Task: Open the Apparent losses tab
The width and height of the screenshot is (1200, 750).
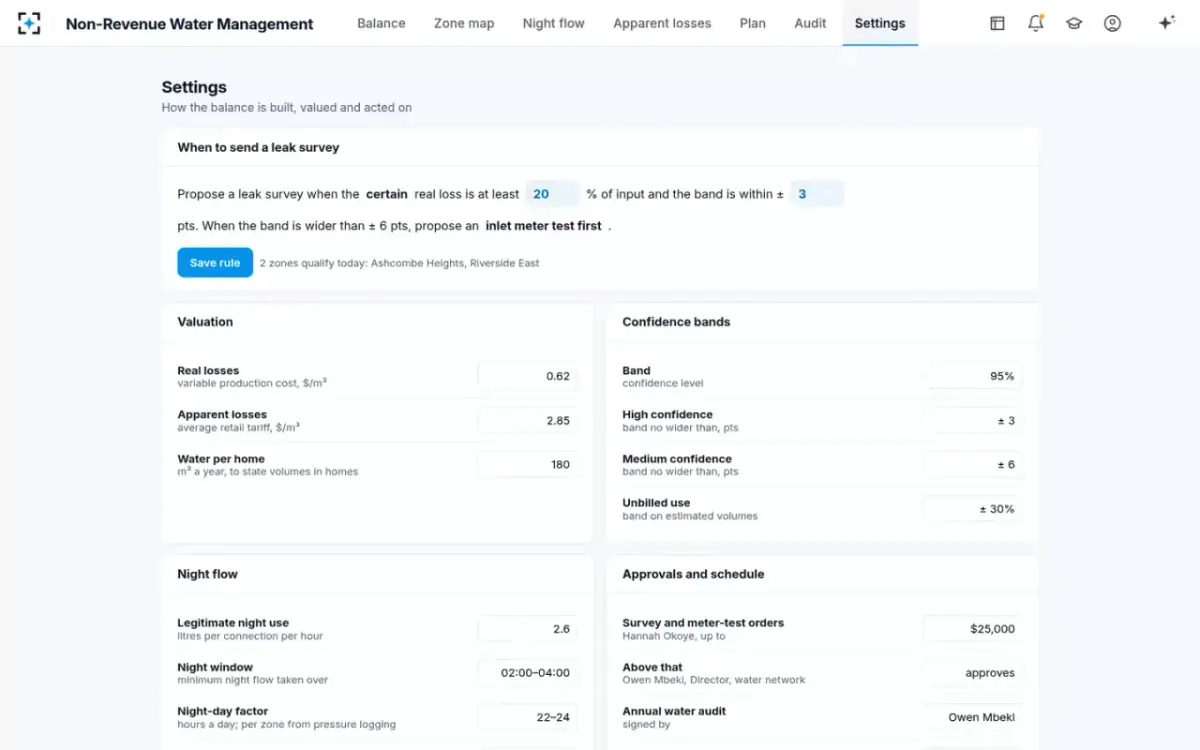Action: pyautogui.click(x=662, y=23)
